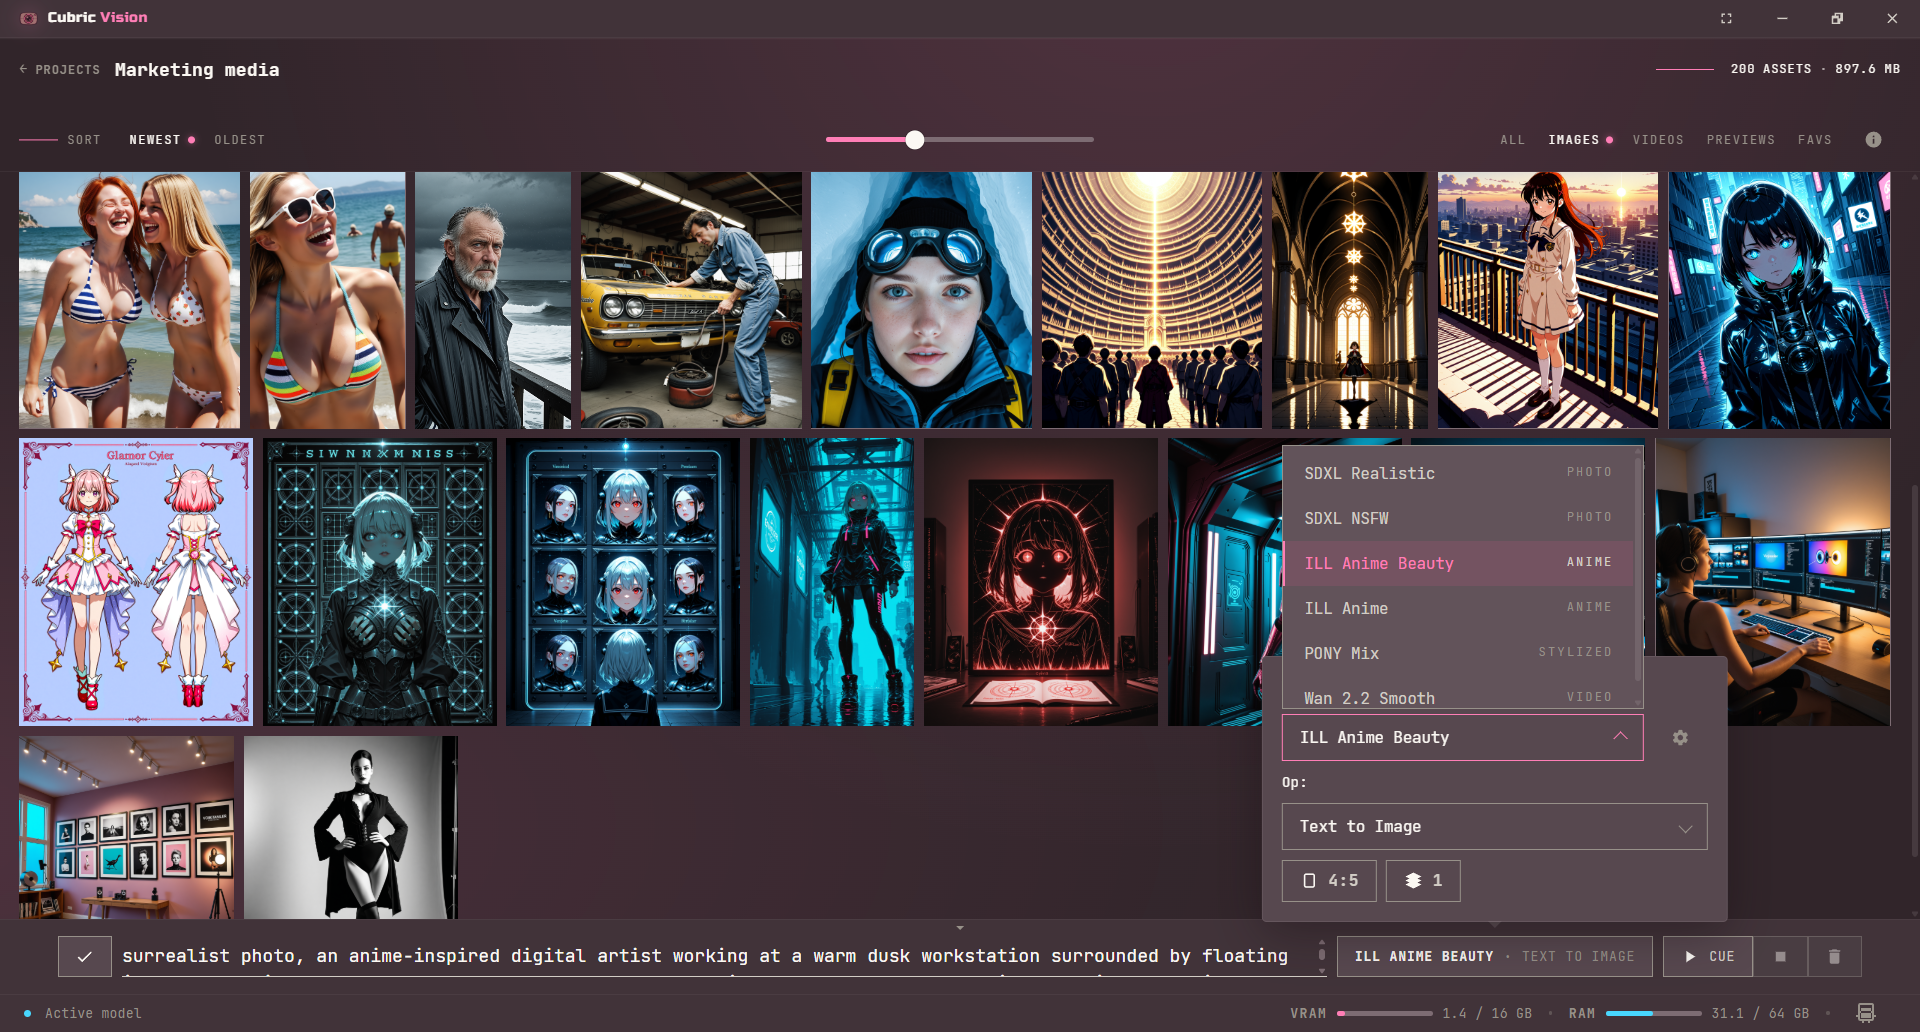
Task: Open the goggles ice cave portrait thumbnail
Action: click(921, 300)
